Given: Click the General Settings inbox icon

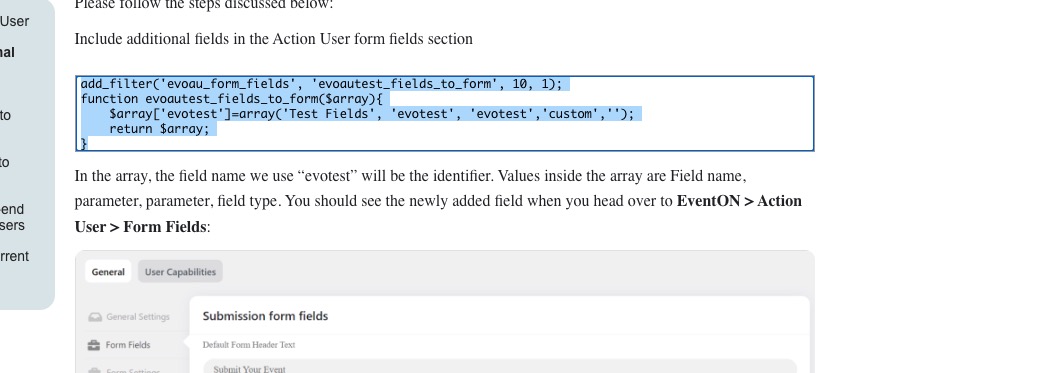Looking at the screenshot, I should 95,317.
